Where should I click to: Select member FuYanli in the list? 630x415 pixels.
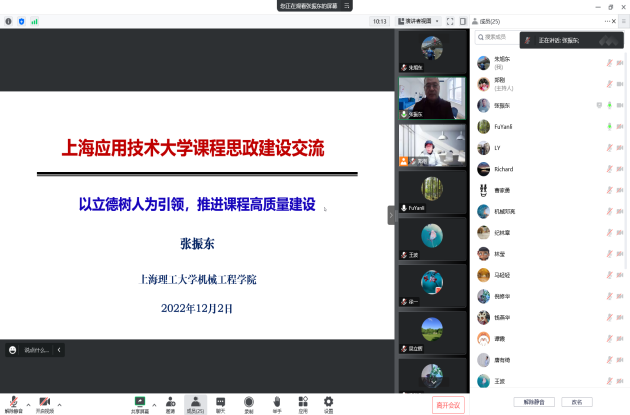click(x=548, y=127)
